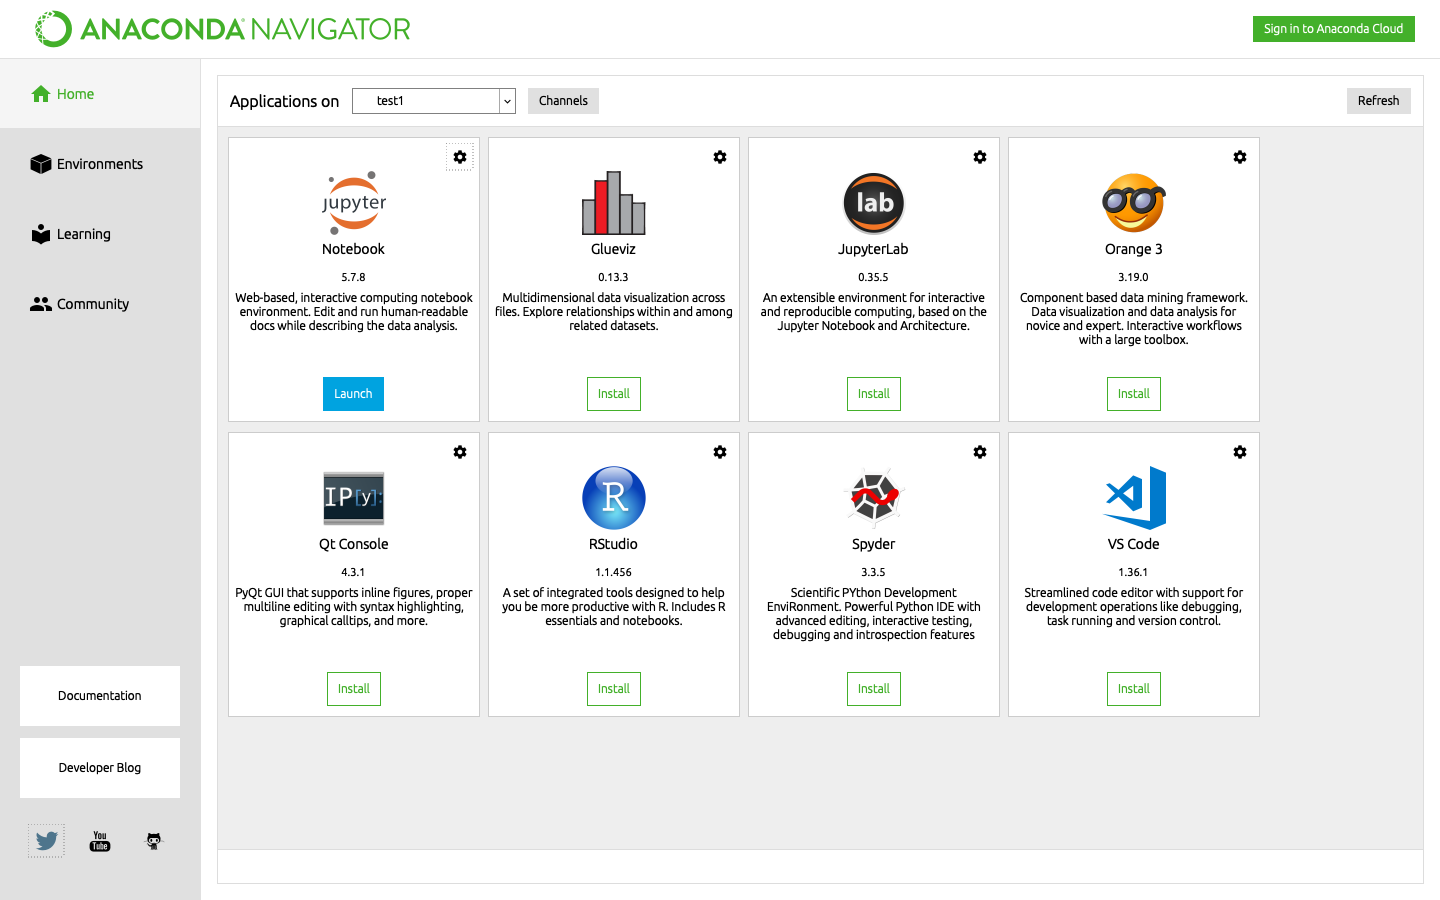This screenshot has height=900, width=1440.
Task: Install JupyterLab
Action: pos(874,394)
